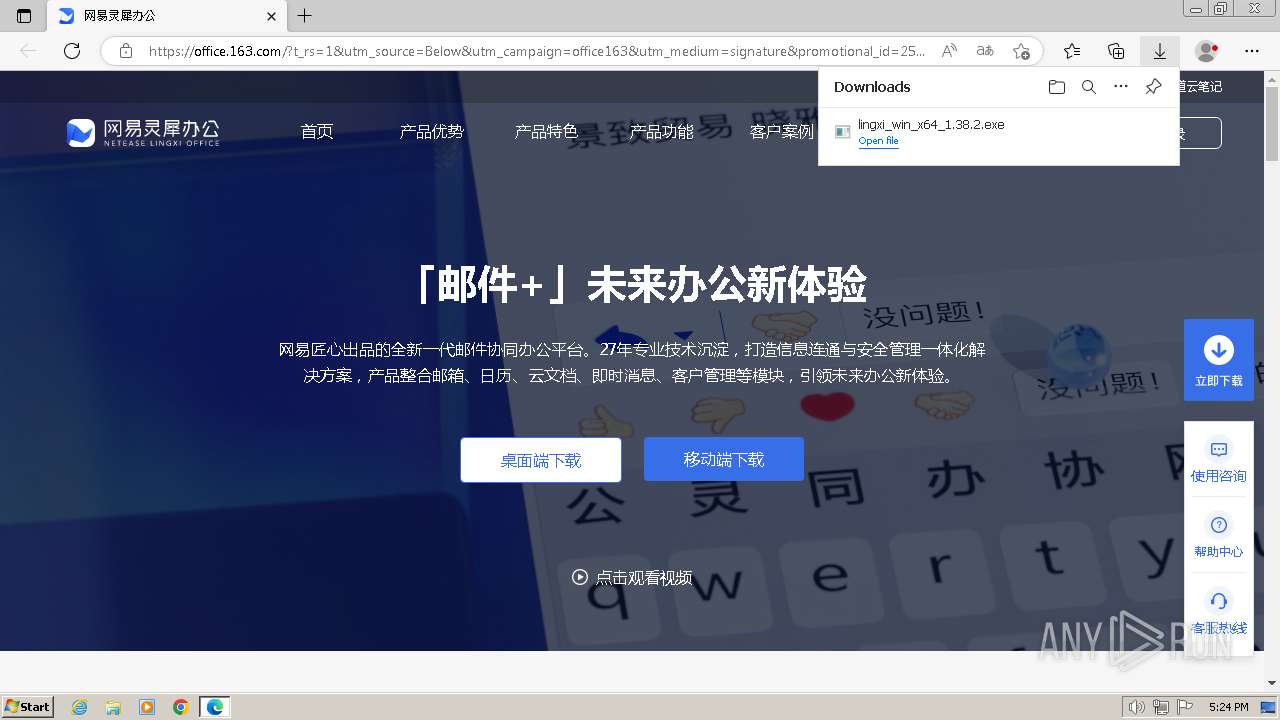
Task: Click the browser refresh icon
Action: (72, 51)
